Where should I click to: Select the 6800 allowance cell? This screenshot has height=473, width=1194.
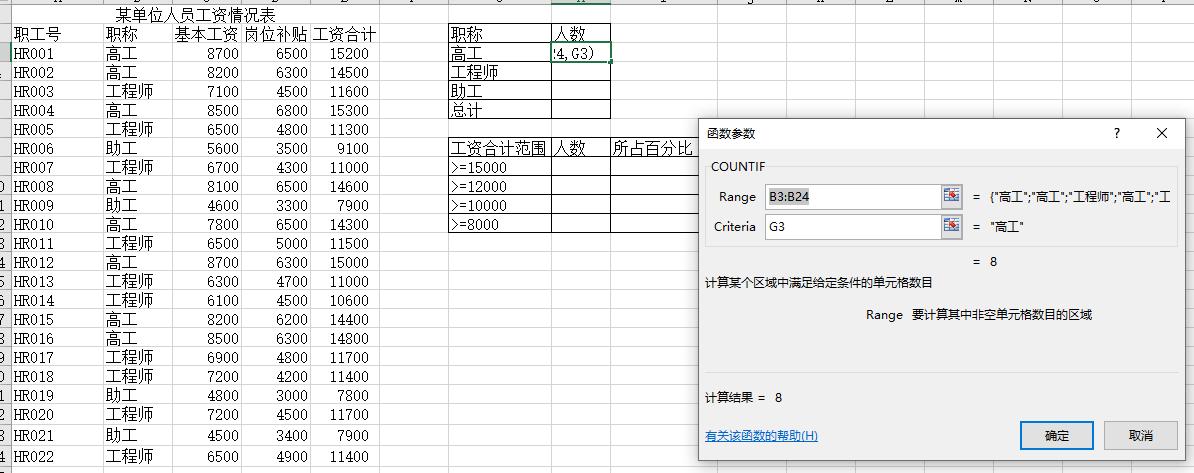276,110
